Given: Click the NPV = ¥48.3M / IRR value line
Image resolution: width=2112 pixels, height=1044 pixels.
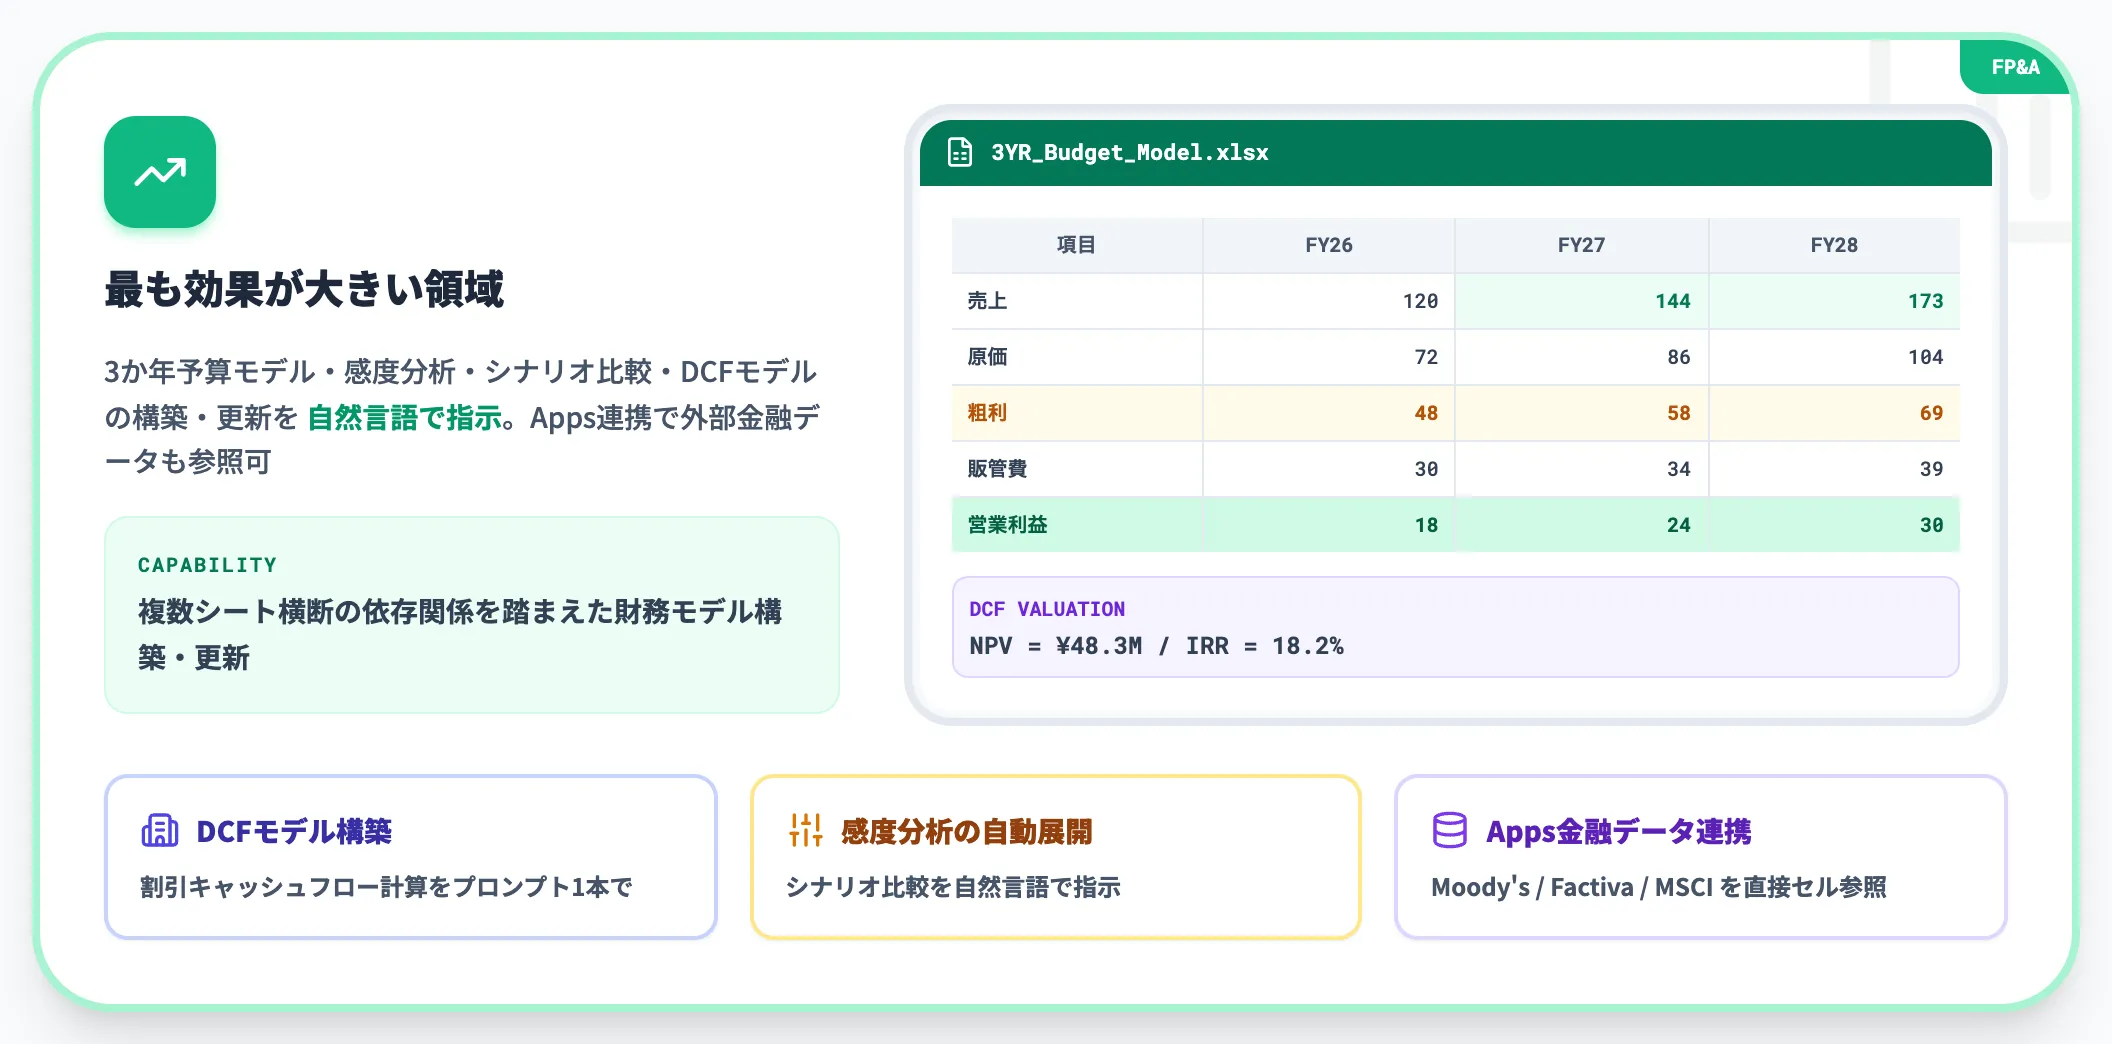Looking at the screenshot, I should tap(1156, 646).
